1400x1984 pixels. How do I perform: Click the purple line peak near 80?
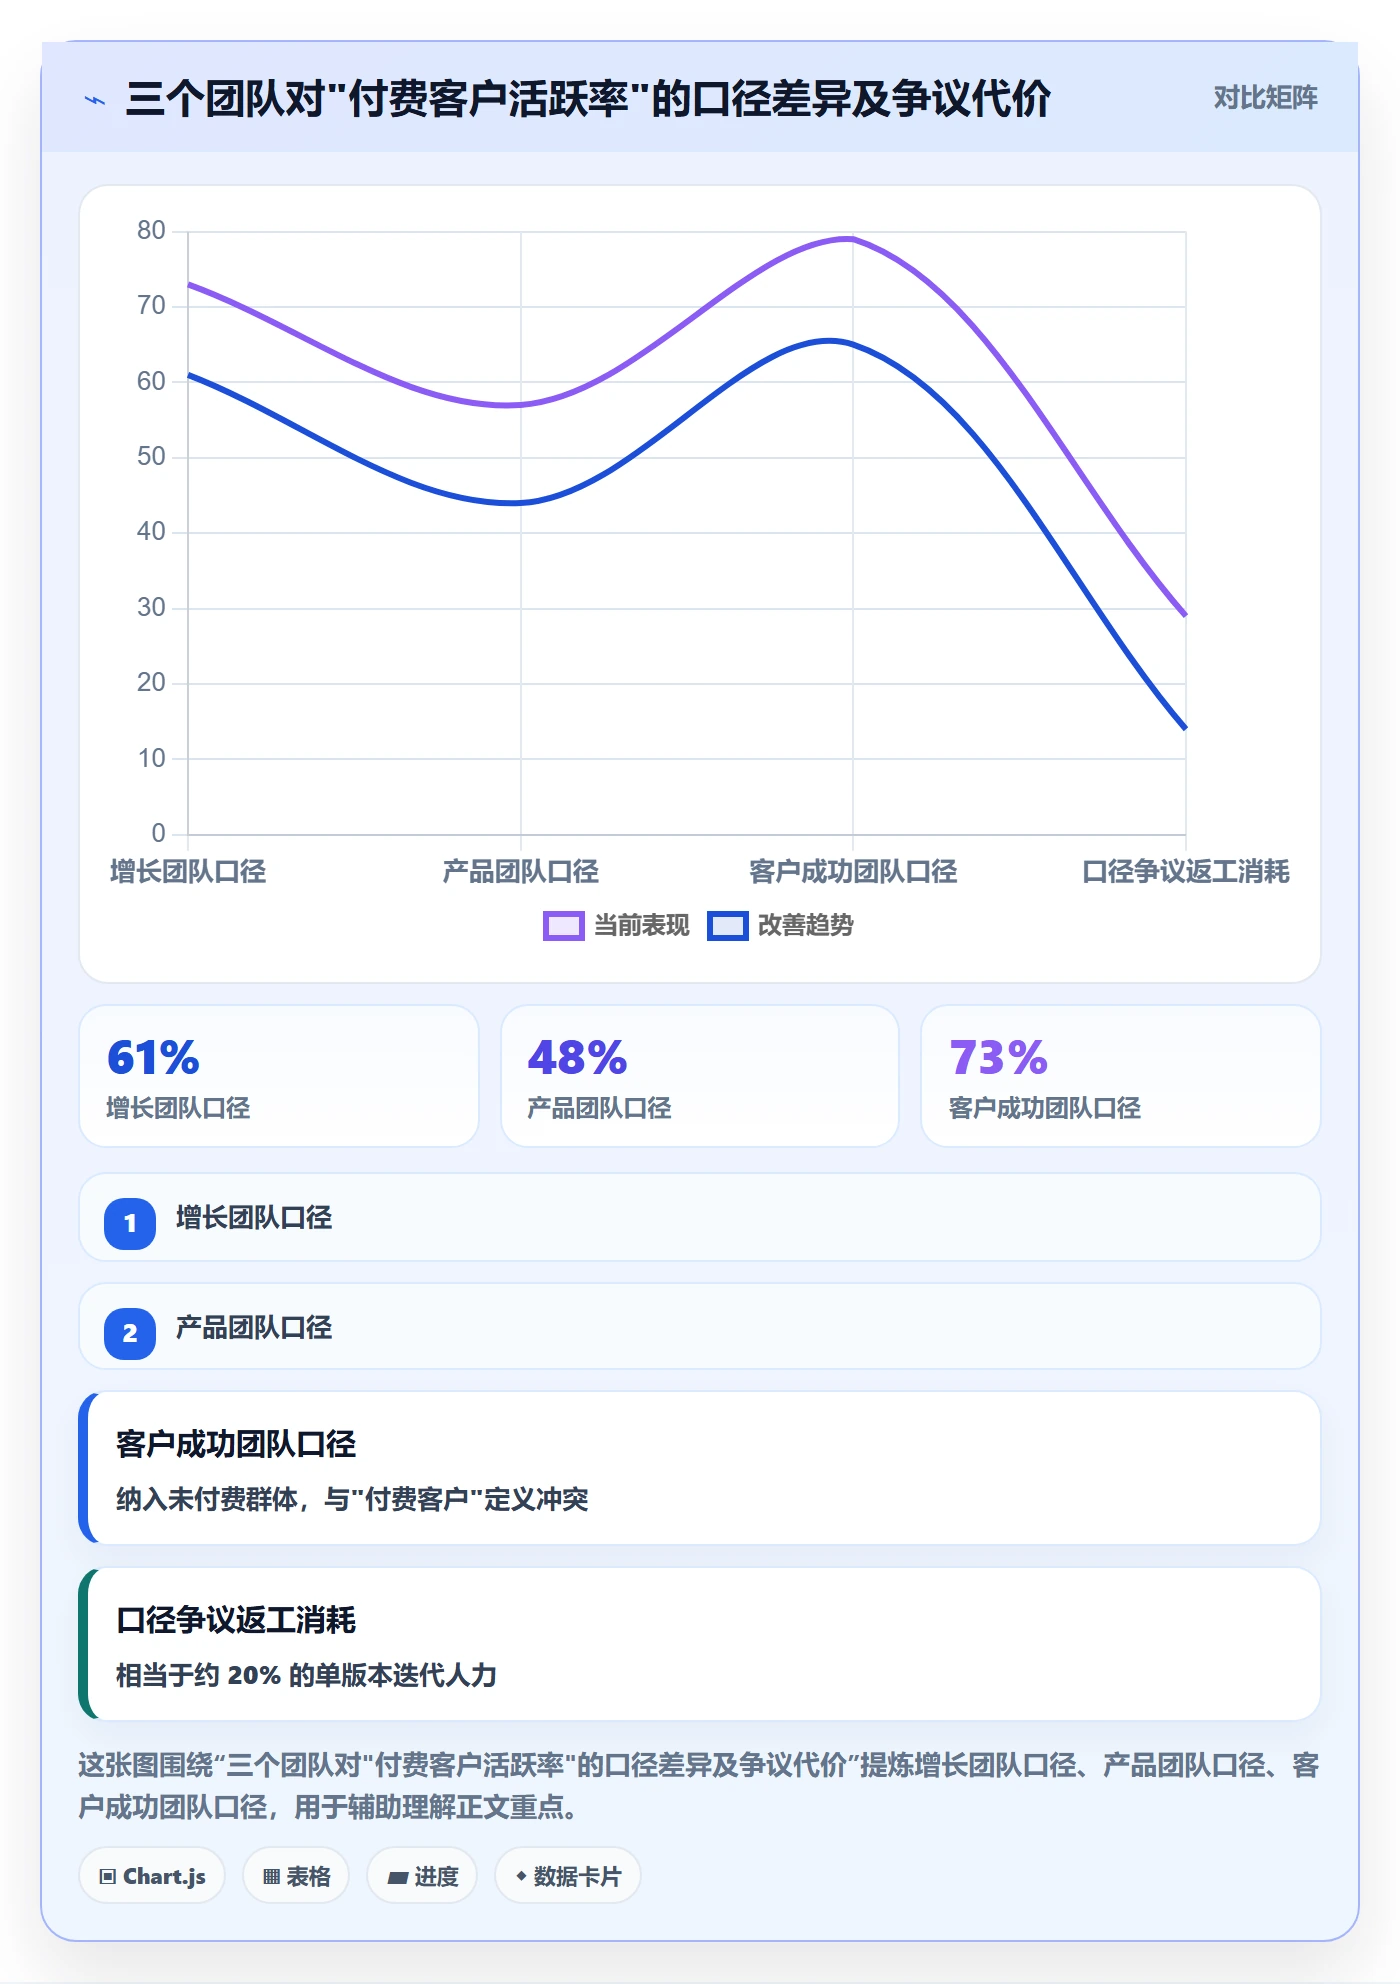[x=851, y=238]
